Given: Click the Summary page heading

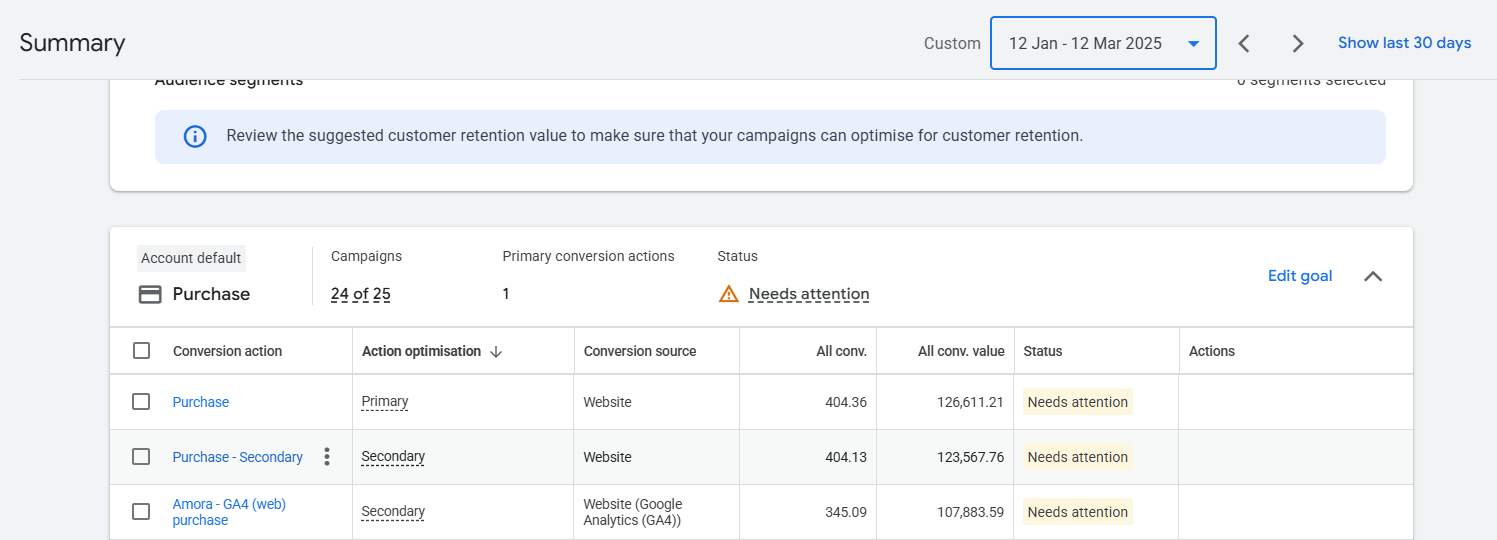Looking at the screenshot, I should pyautogui.click(x=72, y=43).
